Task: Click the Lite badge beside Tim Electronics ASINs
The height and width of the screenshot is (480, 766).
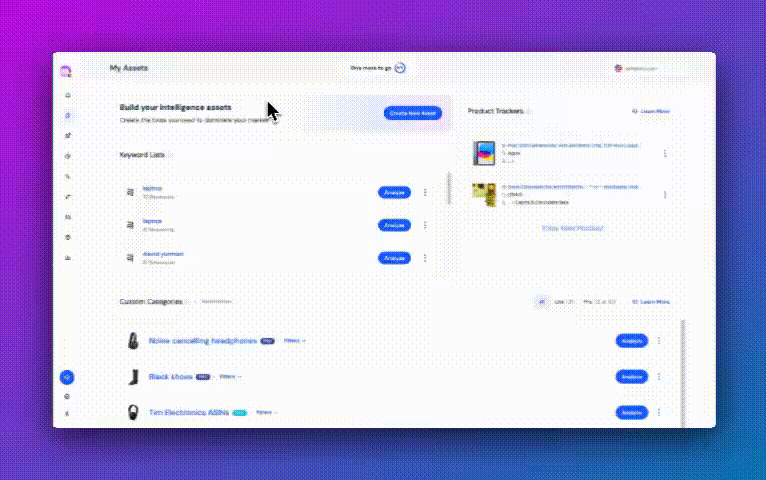Action: pyautogui.click(x=239, y=413)
